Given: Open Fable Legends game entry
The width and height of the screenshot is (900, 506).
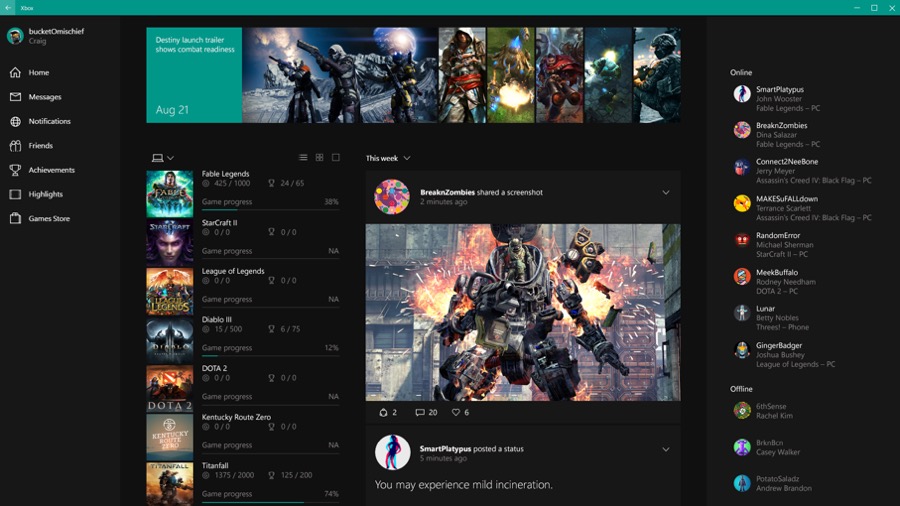Looking at the screenshot, I should coord(243,193).
